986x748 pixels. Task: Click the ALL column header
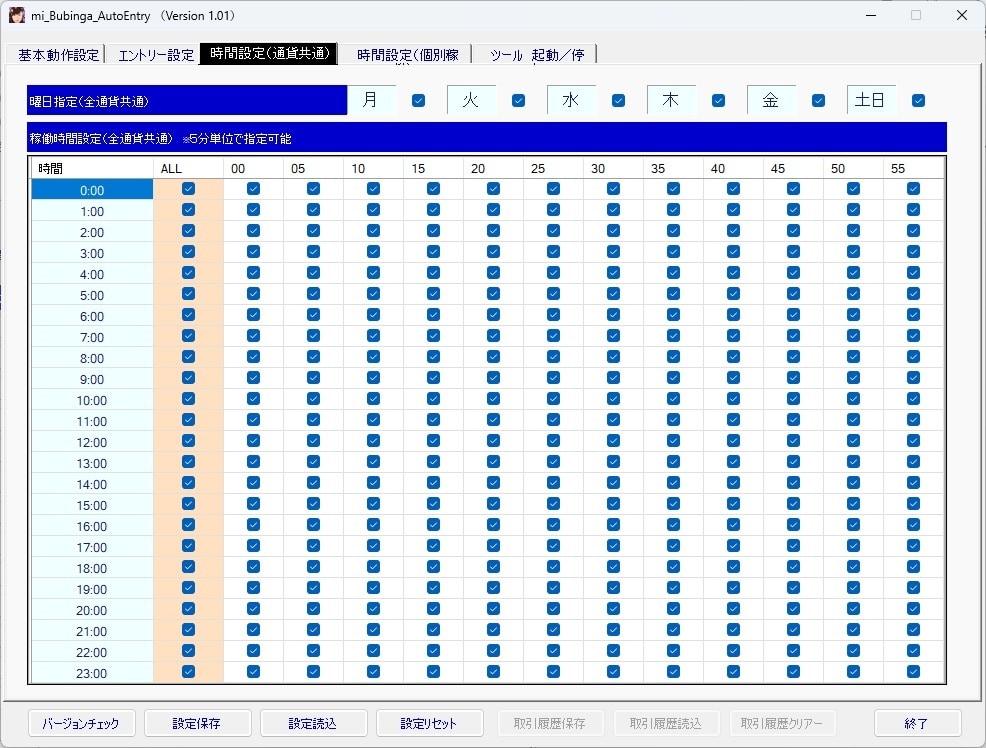click(188, 168)
